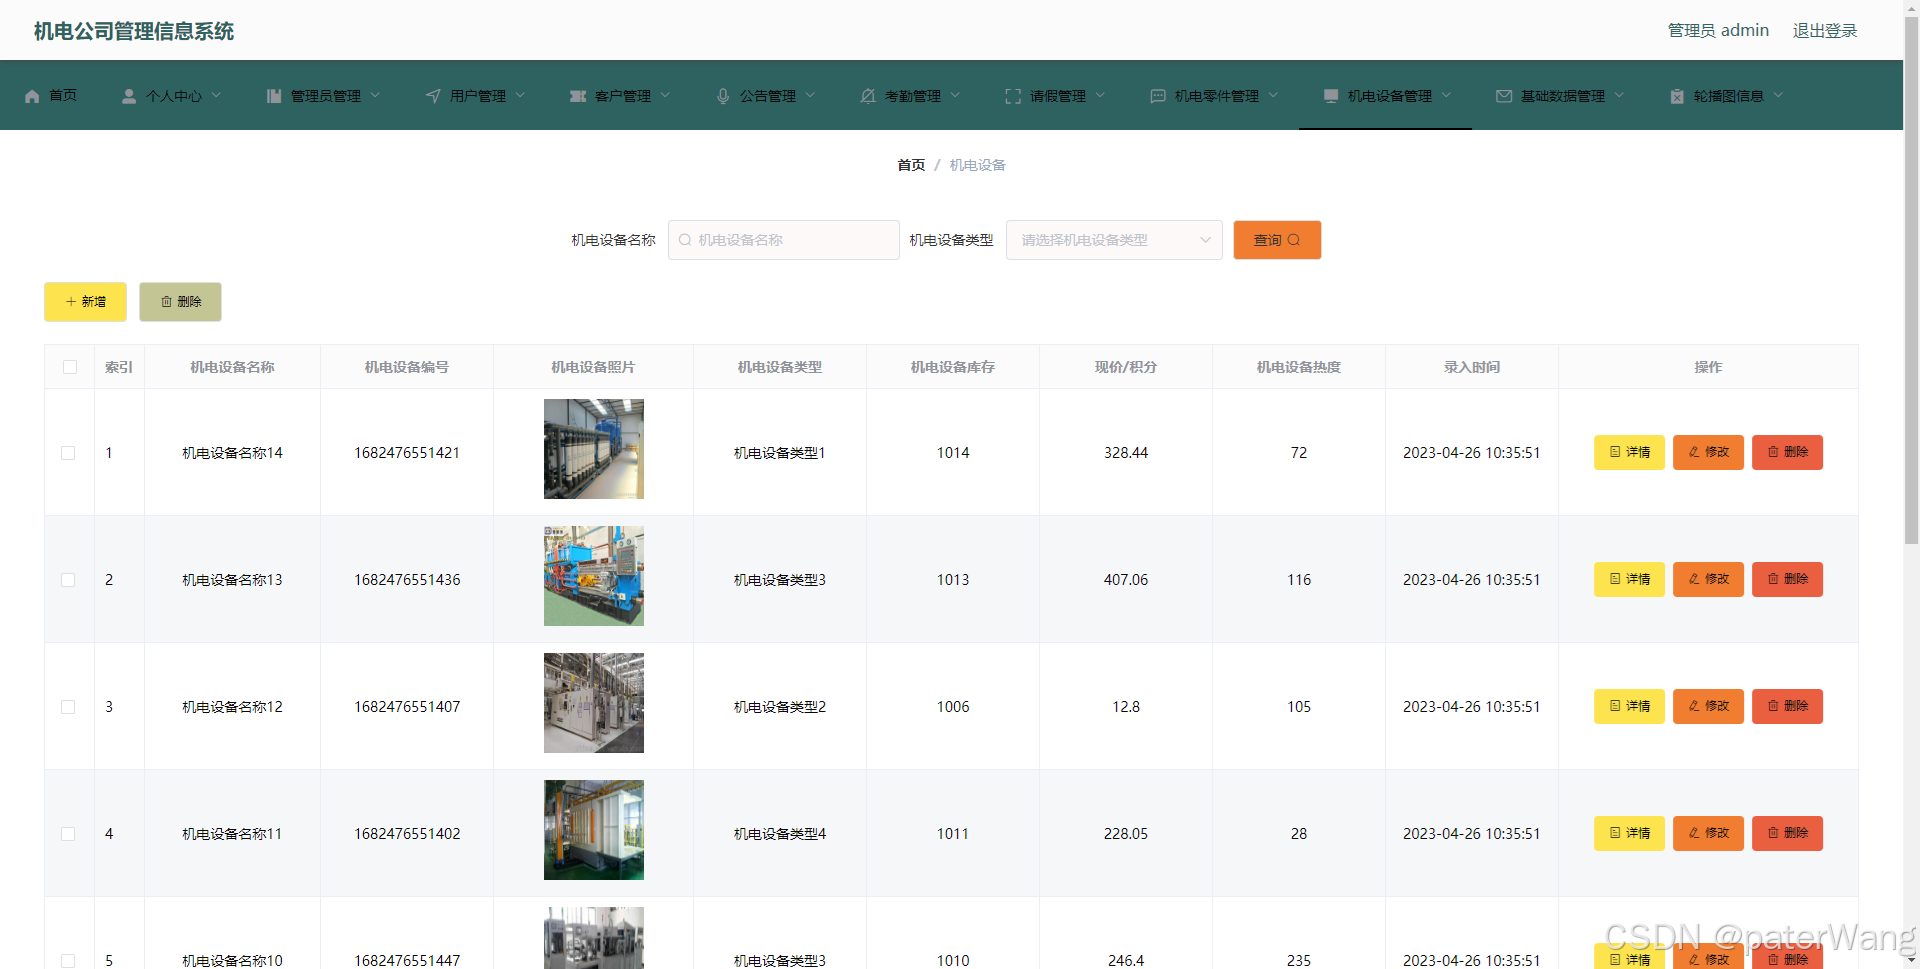Click the ticket icon for 客户管理
The width and height of the screenshot is (1920, 969).
[x=578, y=96]
